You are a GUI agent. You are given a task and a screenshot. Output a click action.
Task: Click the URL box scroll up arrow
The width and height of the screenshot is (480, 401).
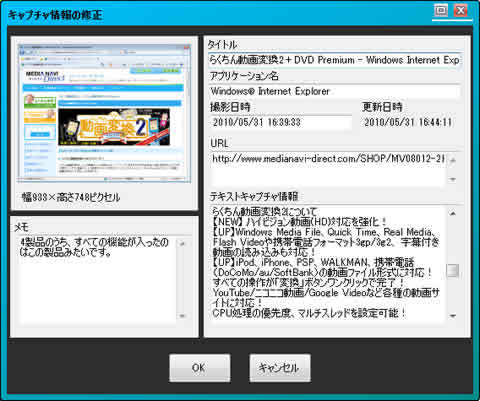pyautogui.click(x=453, y=160)
